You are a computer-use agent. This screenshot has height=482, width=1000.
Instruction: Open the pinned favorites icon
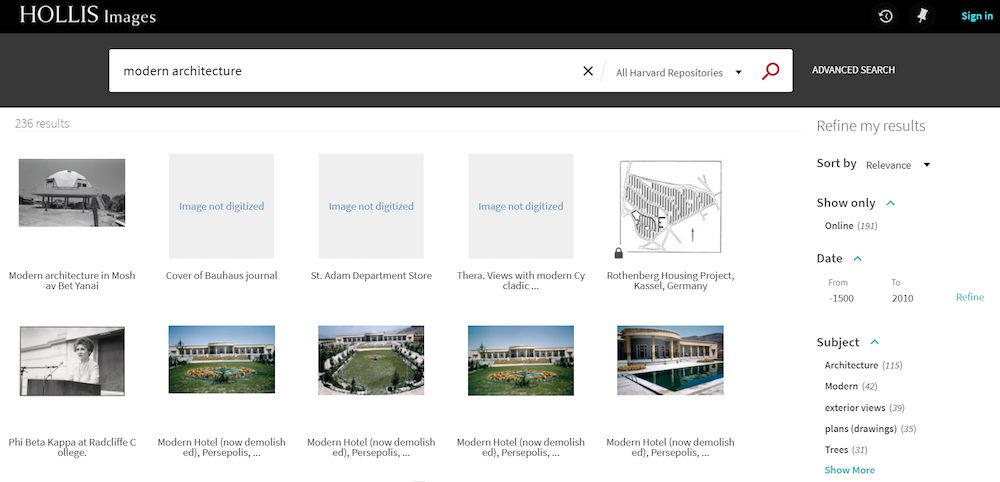tap(922, 16)
